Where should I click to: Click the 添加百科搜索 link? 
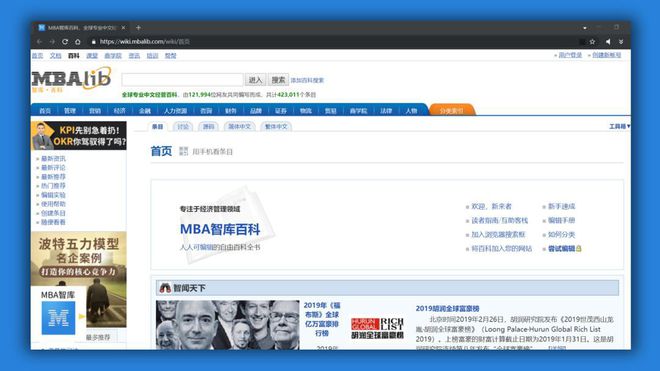pyautogui.click(x=307, y=80)
